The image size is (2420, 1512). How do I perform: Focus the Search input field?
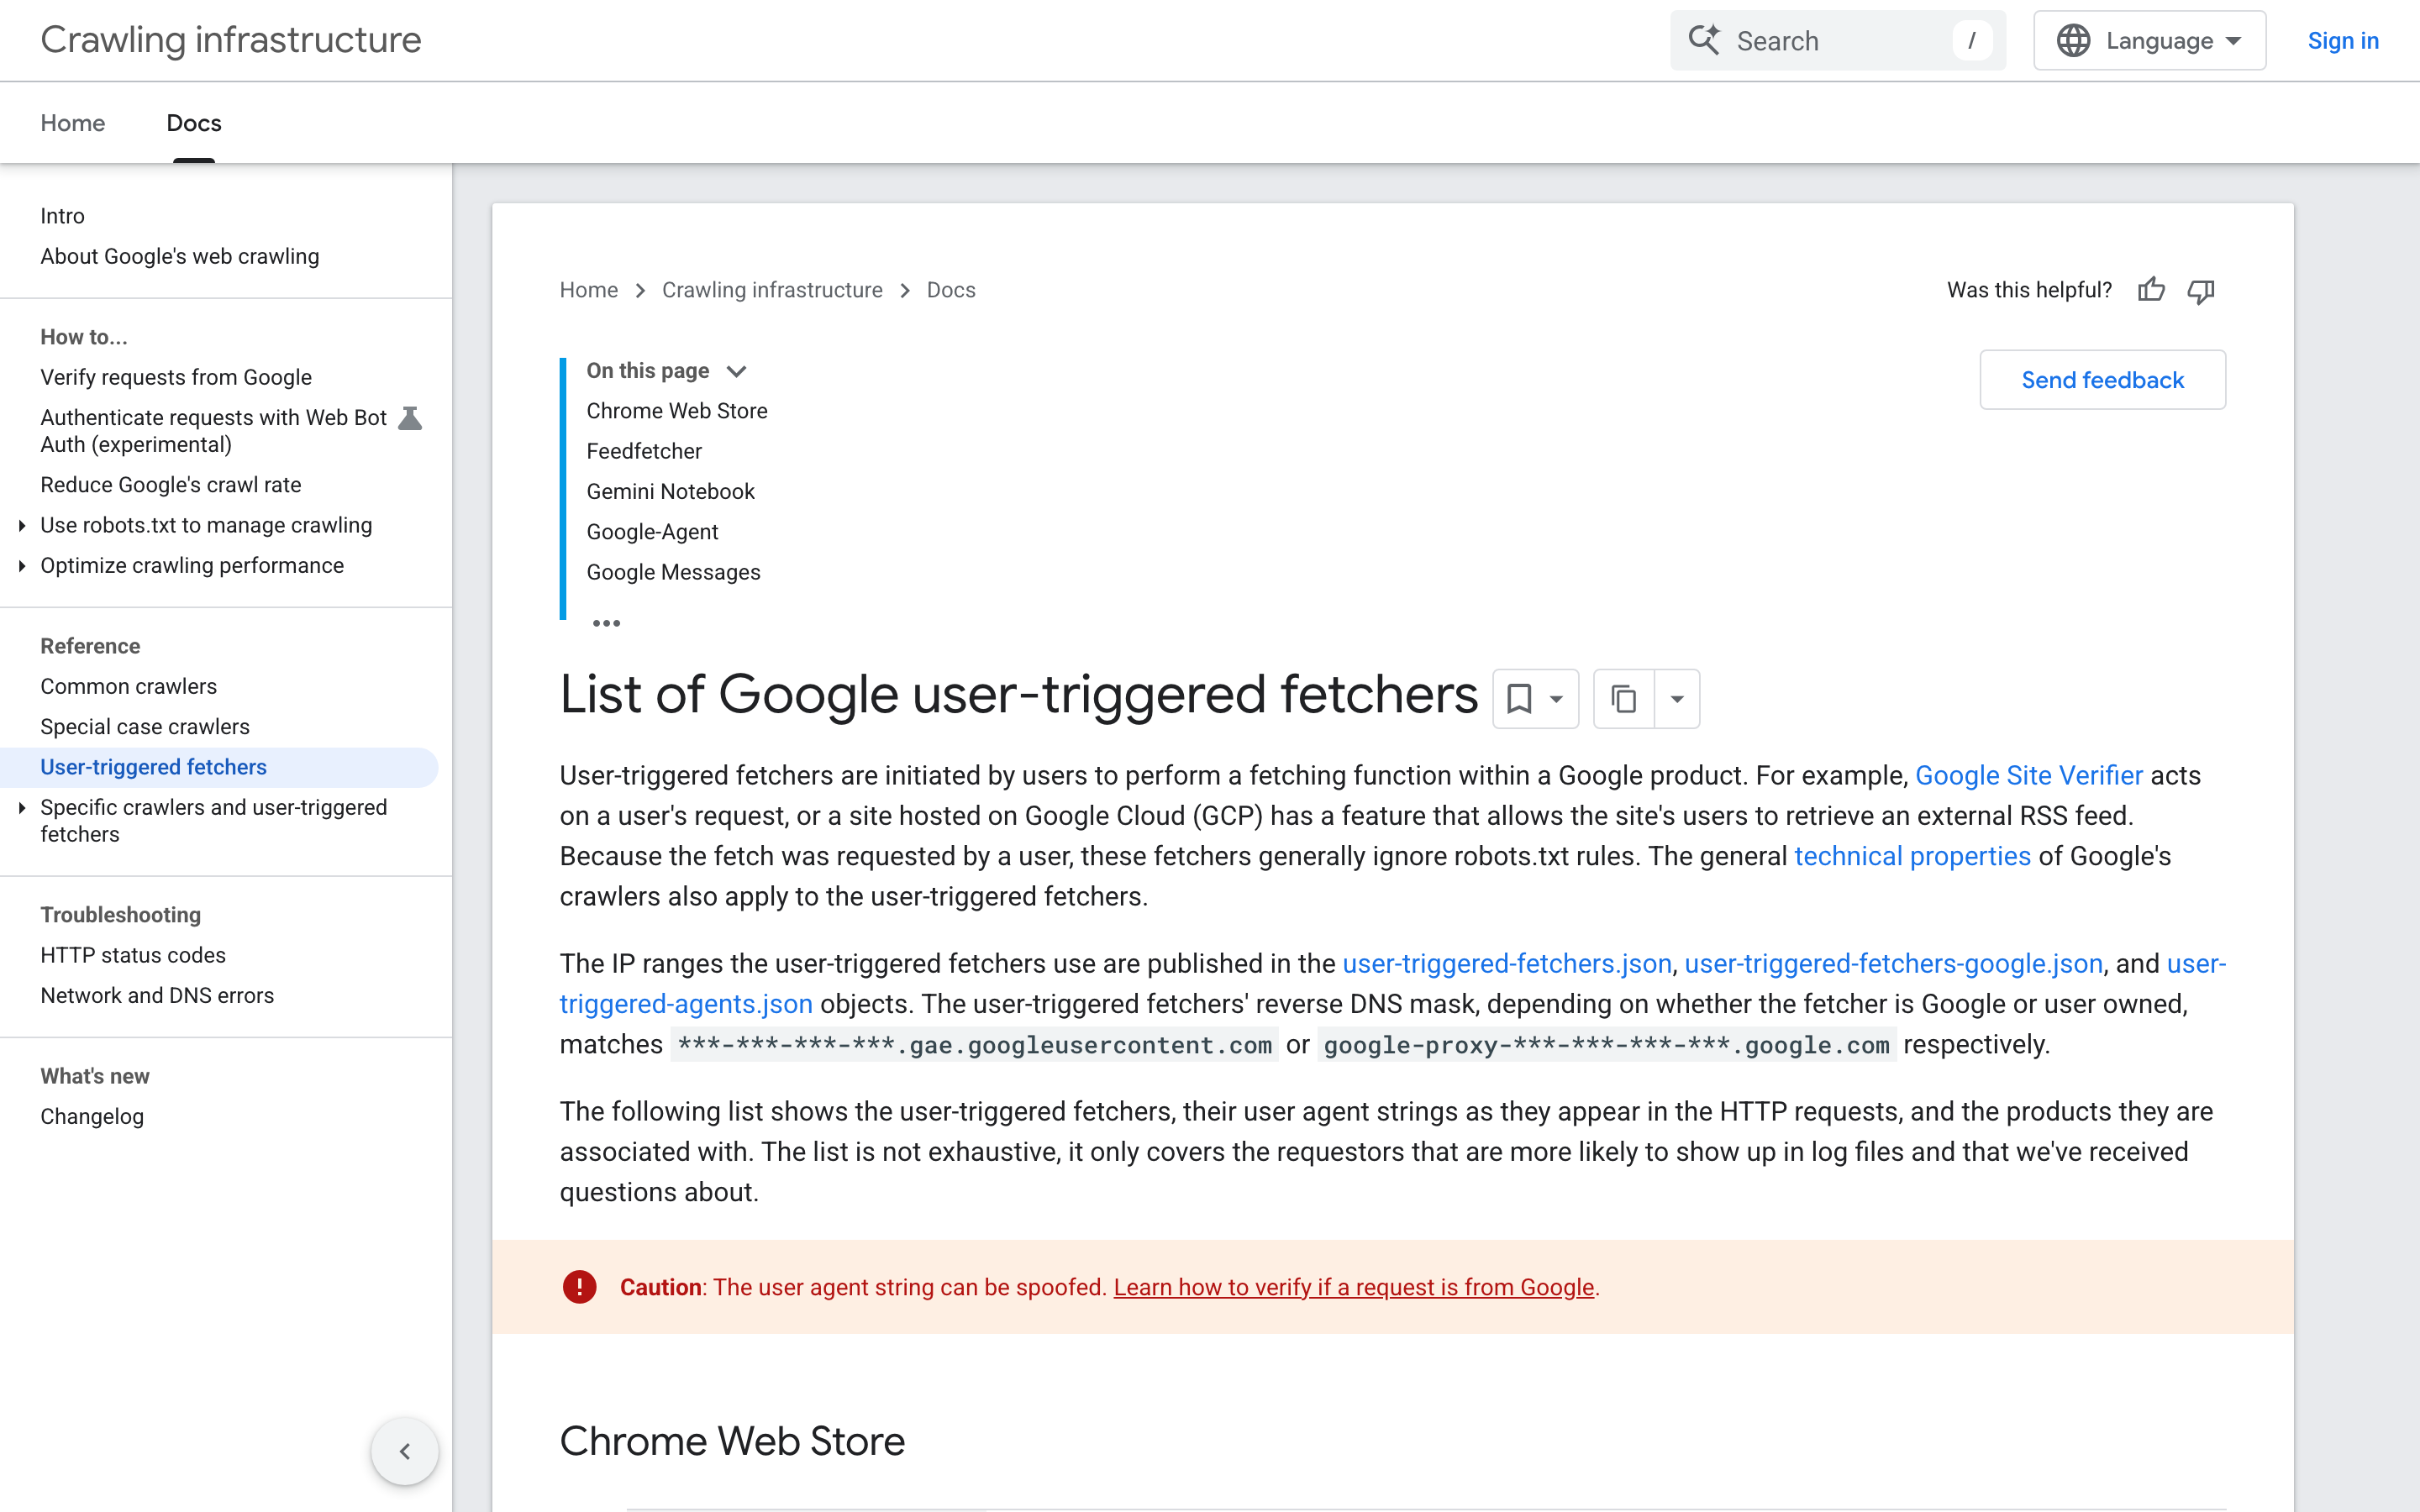click(x=1838, y=41)
